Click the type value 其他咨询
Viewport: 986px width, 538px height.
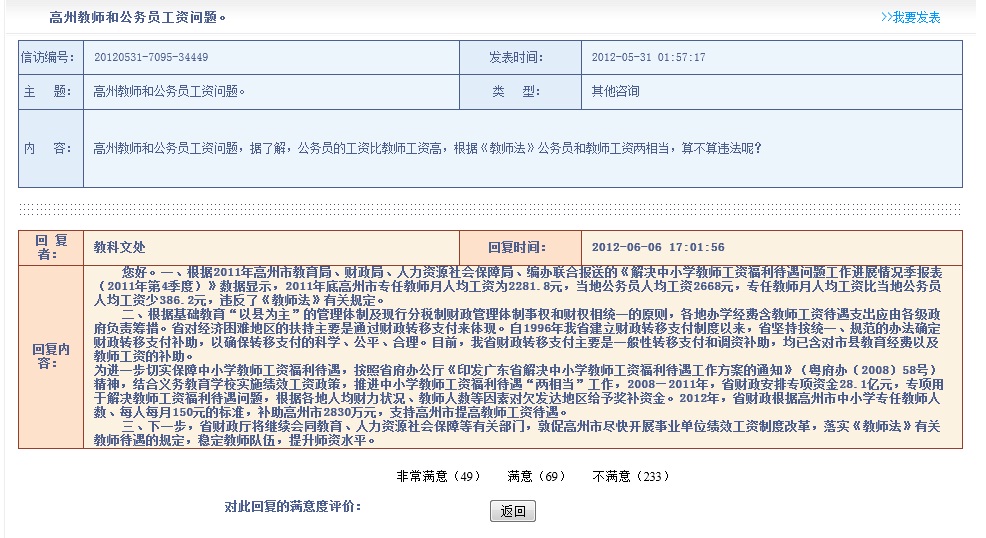click(615, 91)
